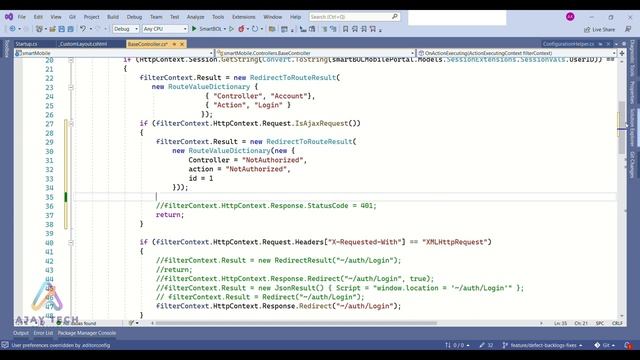Image resolution: width=640 pixels, height=360 pixels.
Task: Pin the BaseController.cs tab
Action: 174,44
